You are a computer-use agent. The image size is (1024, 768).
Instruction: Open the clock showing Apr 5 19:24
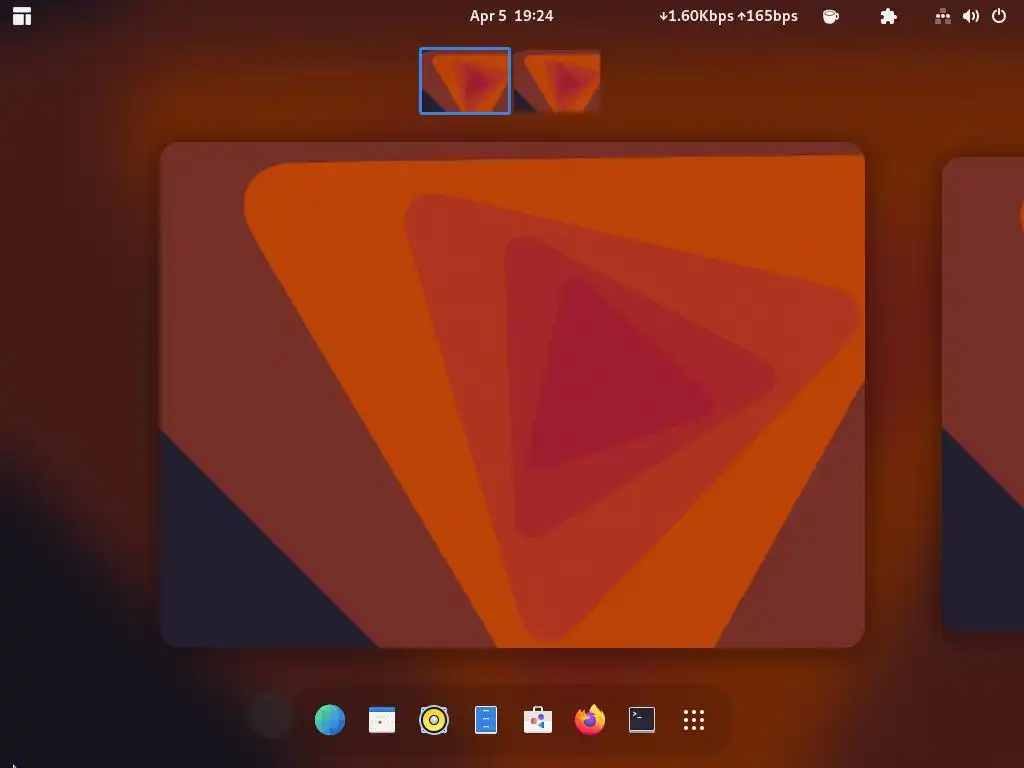(511, 16)
